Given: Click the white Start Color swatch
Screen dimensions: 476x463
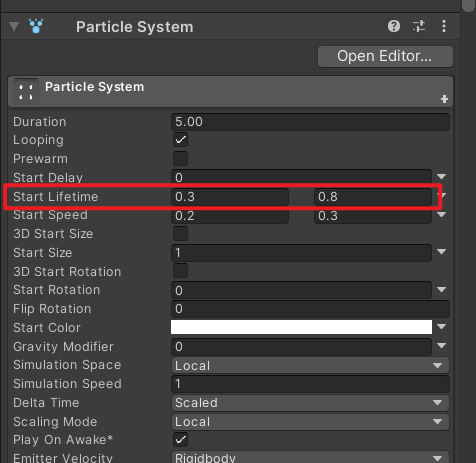Looking at the screenshot, I should 301,327.
